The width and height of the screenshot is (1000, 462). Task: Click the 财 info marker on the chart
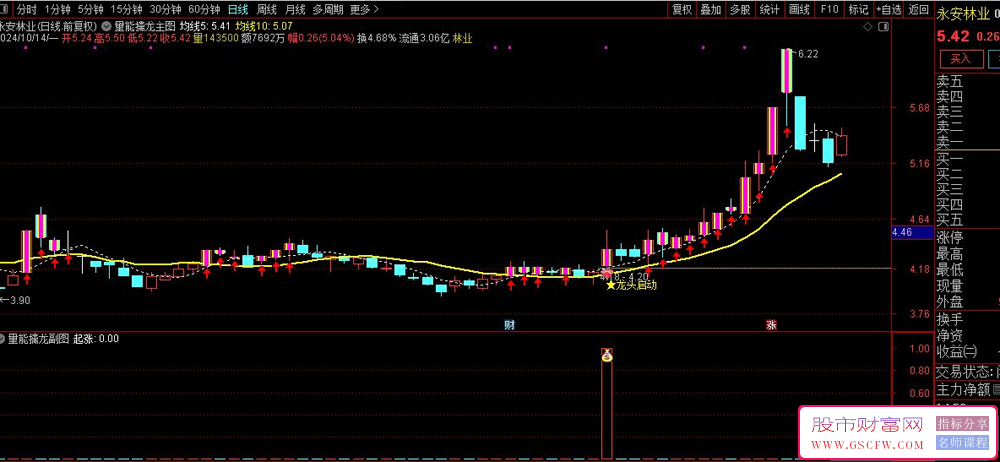coord(509,325)
